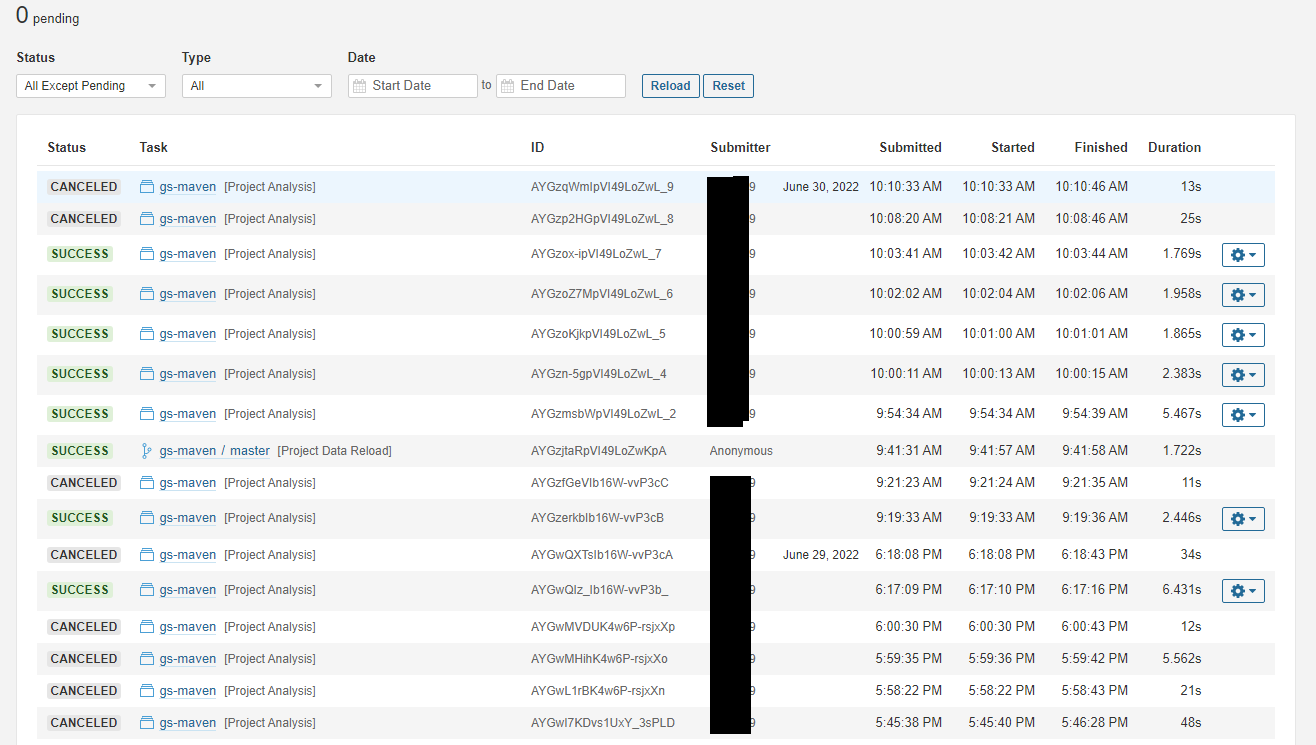Click the June 30, 2022 date text

pyautogui.click(x=821, y=187)
